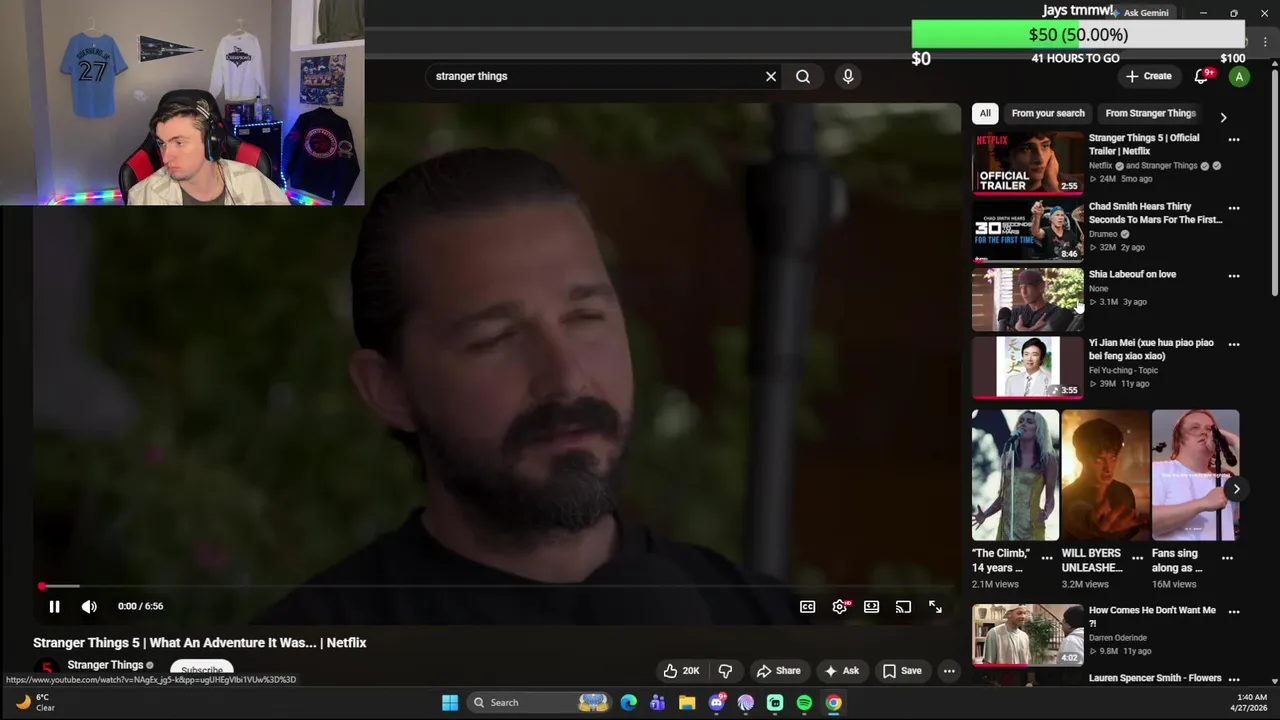
Task: Switch to Chrome from taskbar
Action: coord(833,703)
